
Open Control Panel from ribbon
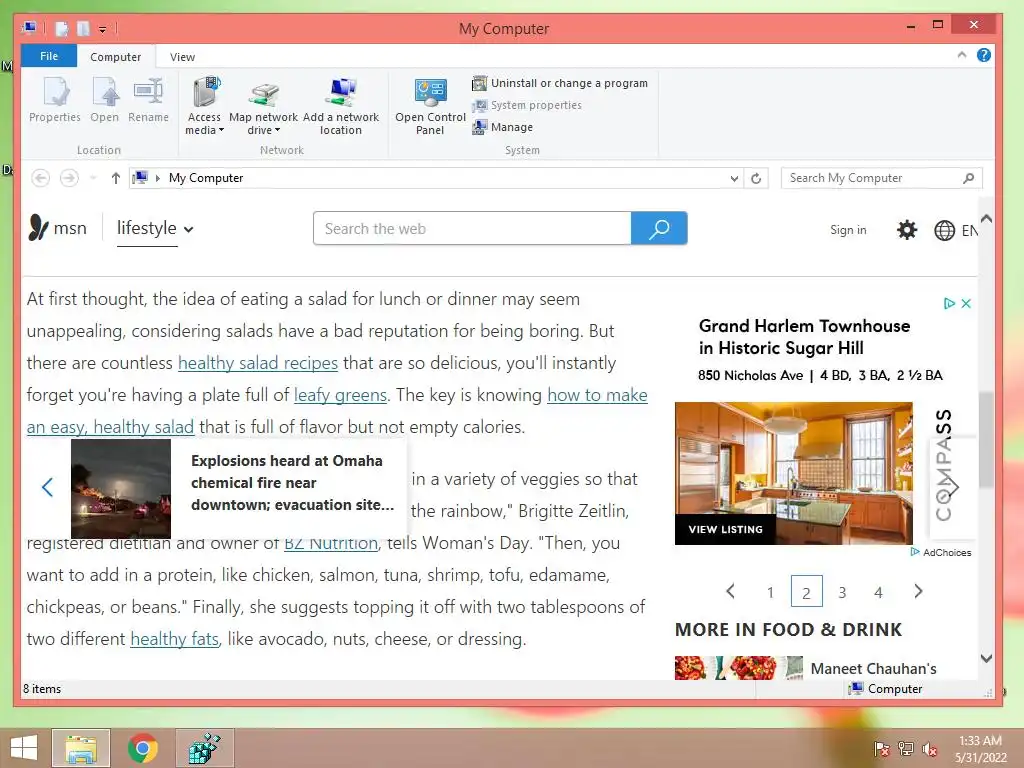(x=430, y=106)
